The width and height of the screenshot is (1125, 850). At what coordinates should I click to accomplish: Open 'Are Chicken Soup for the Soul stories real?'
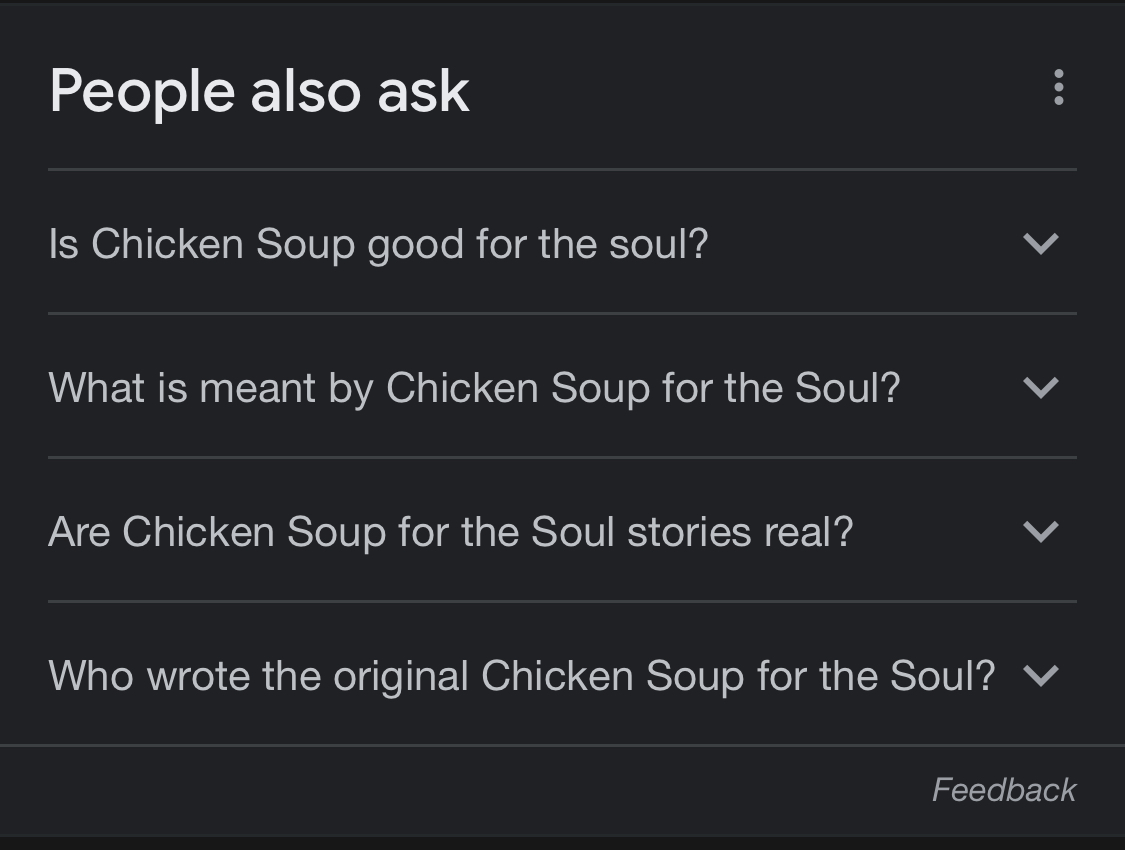[450, 532]
